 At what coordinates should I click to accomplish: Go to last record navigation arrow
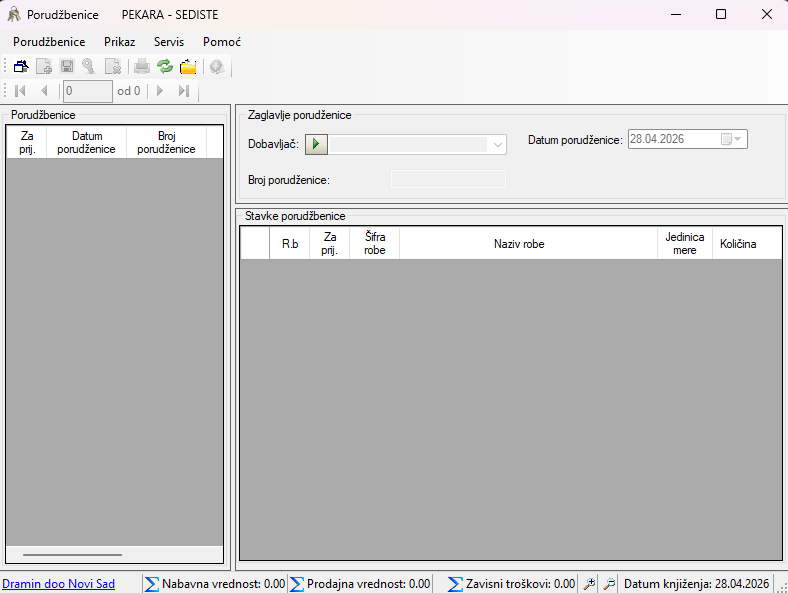(x=184, y=91)
